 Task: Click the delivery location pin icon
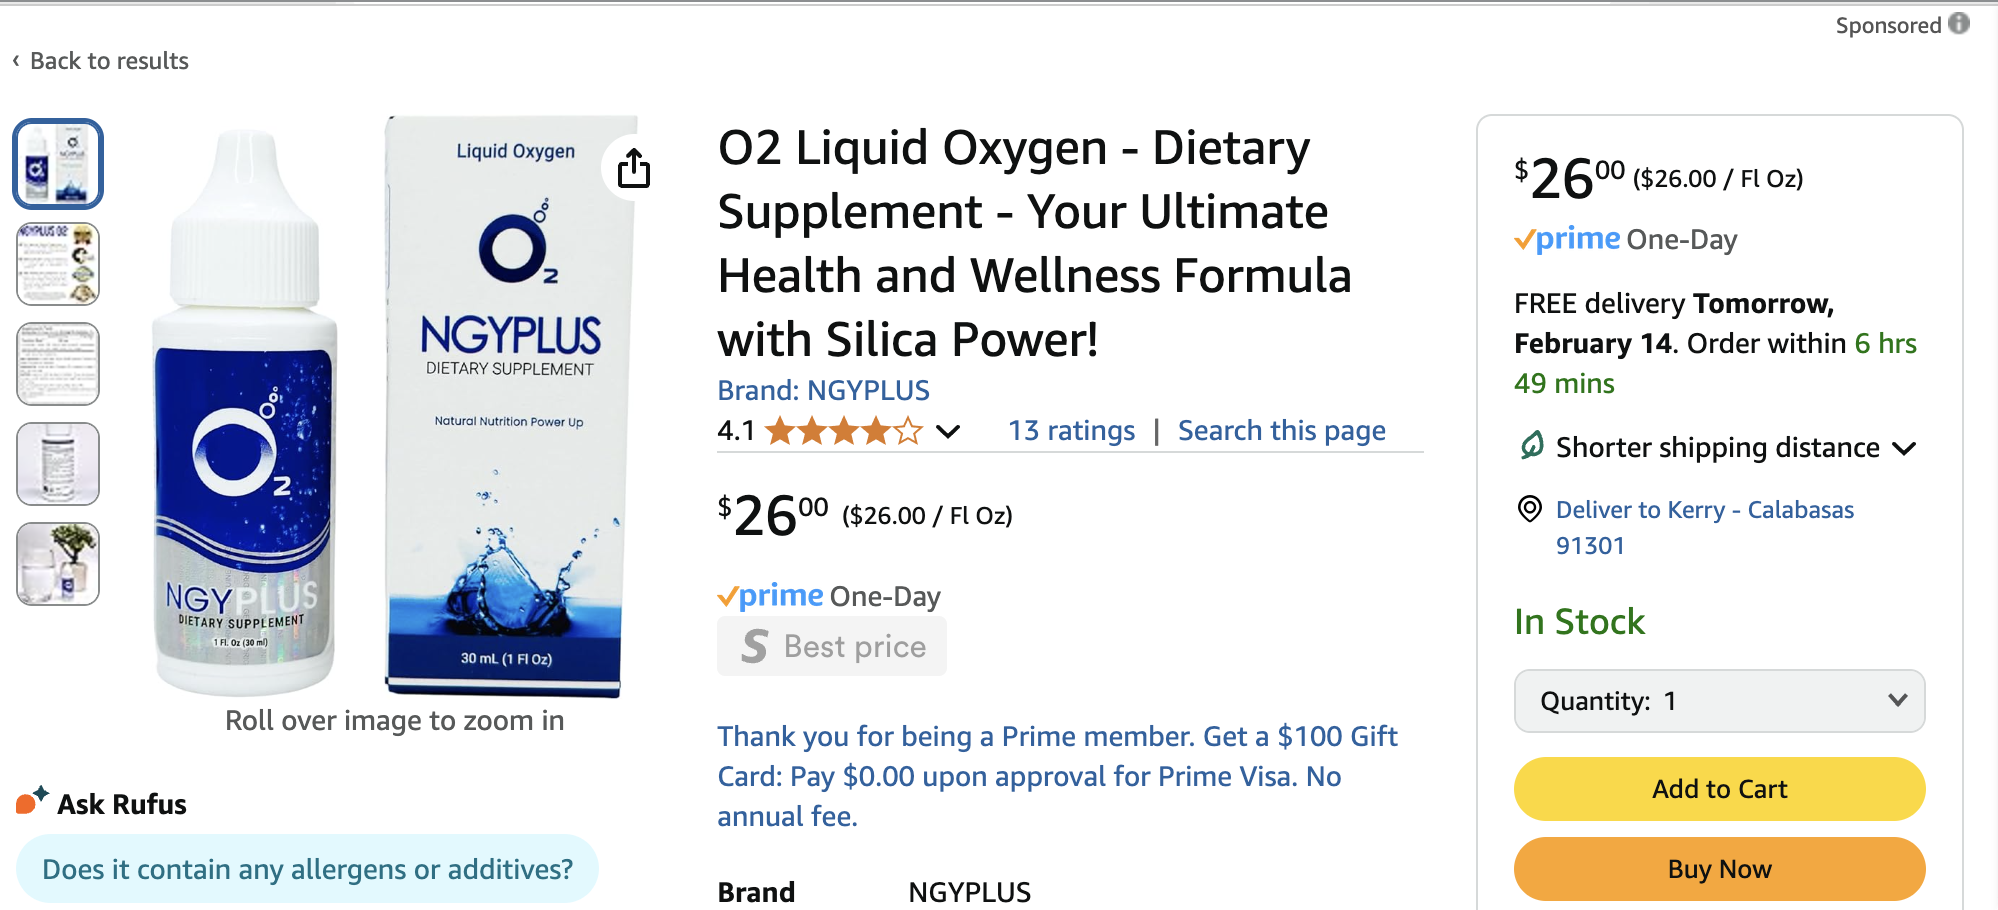(x=1529, y=509)
